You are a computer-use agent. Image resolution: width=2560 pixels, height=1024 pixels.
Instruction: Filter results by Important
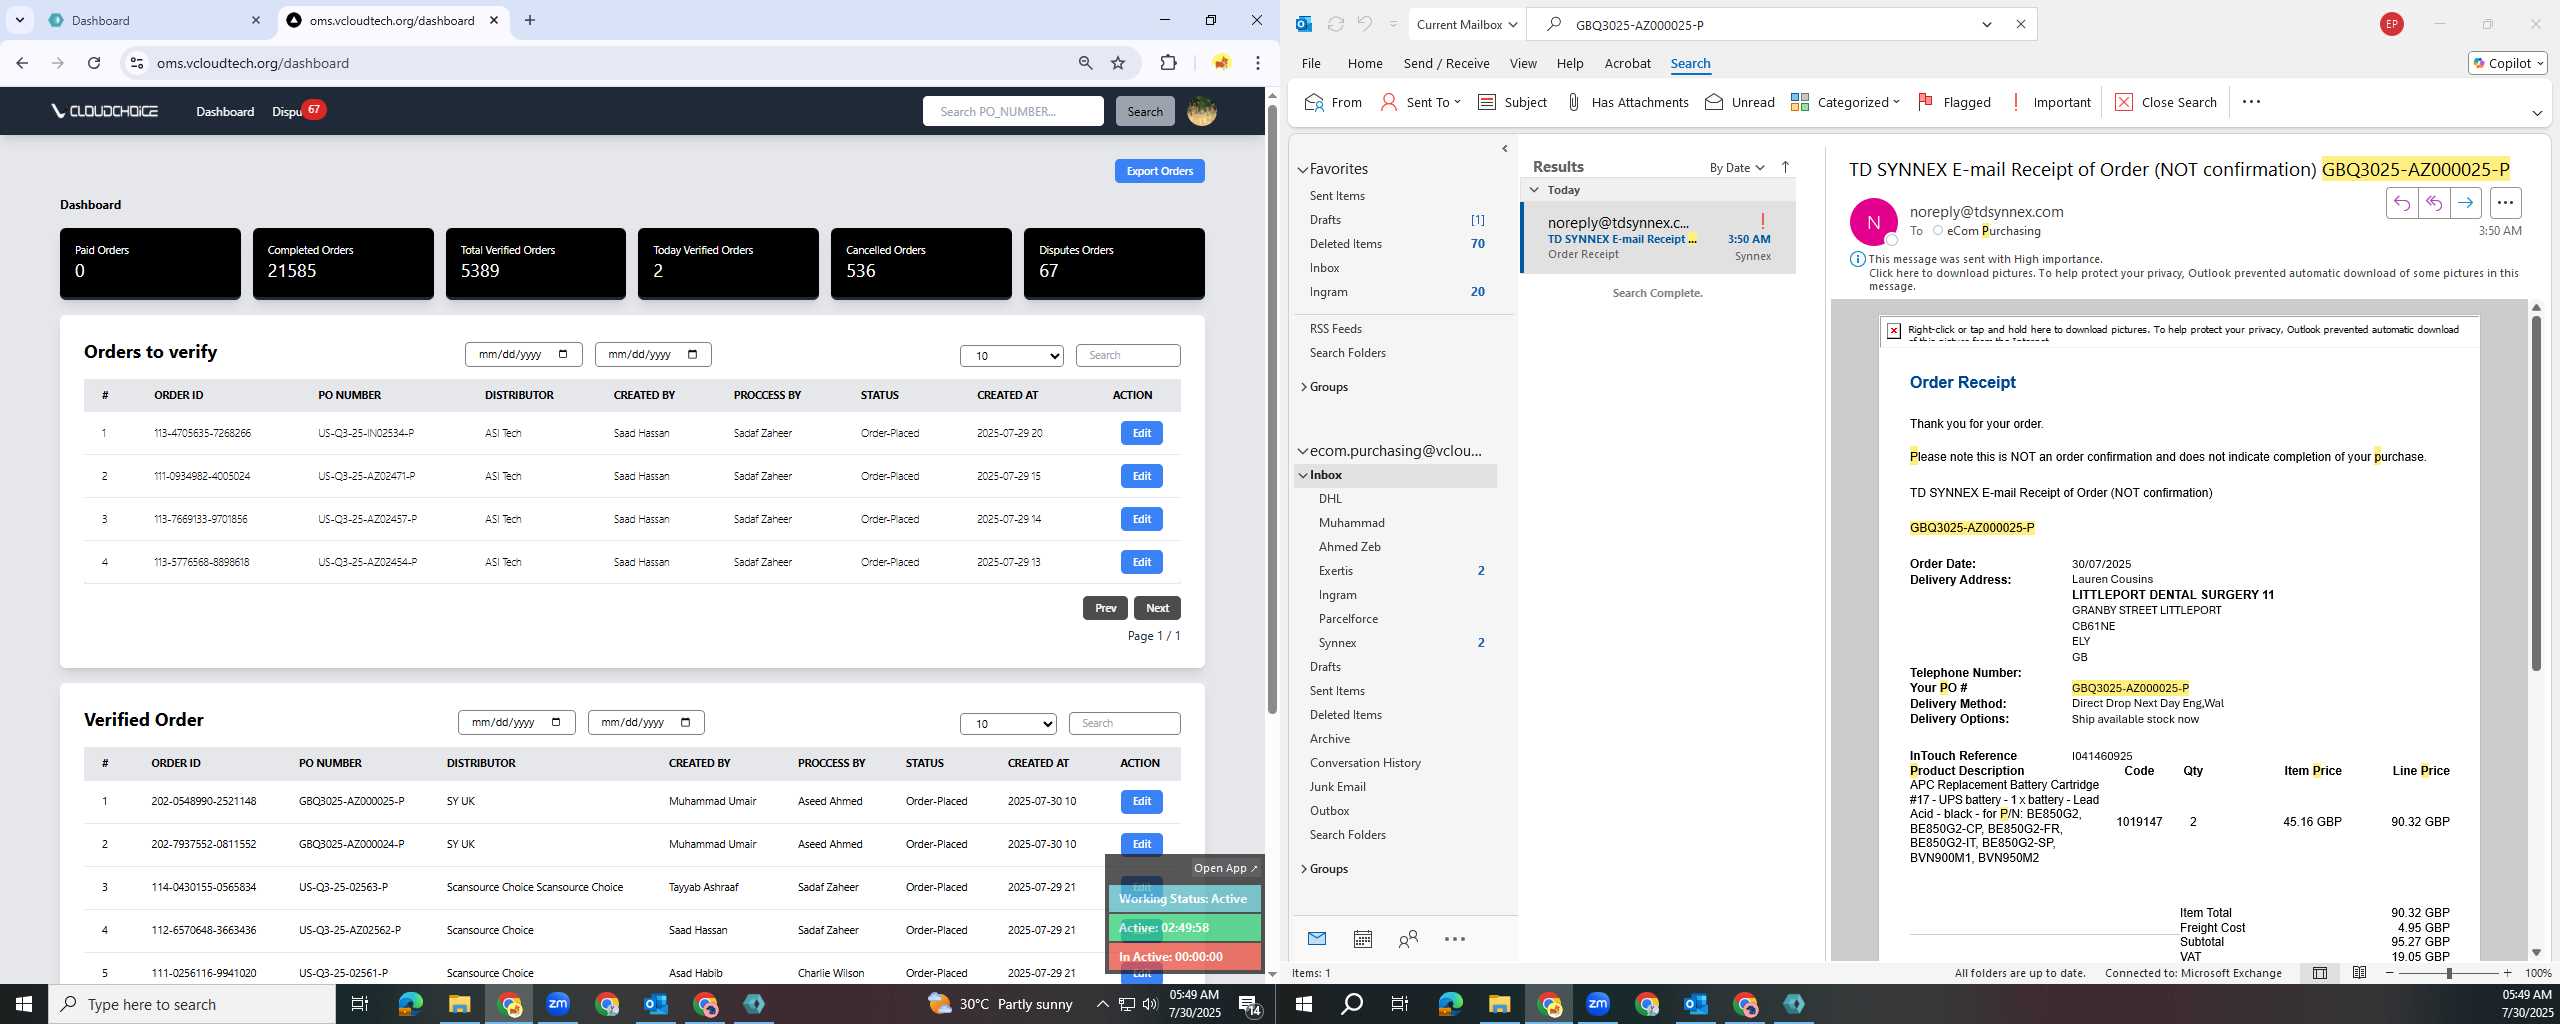(2050, 102)
